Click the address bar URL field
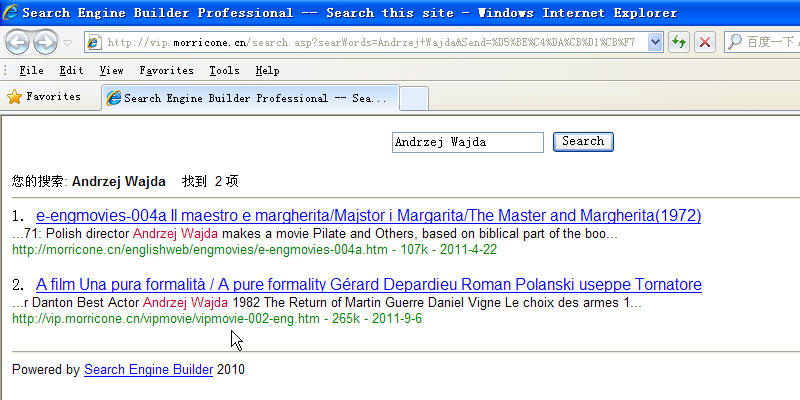The image size is (800, 400). [x=373, y=42]
